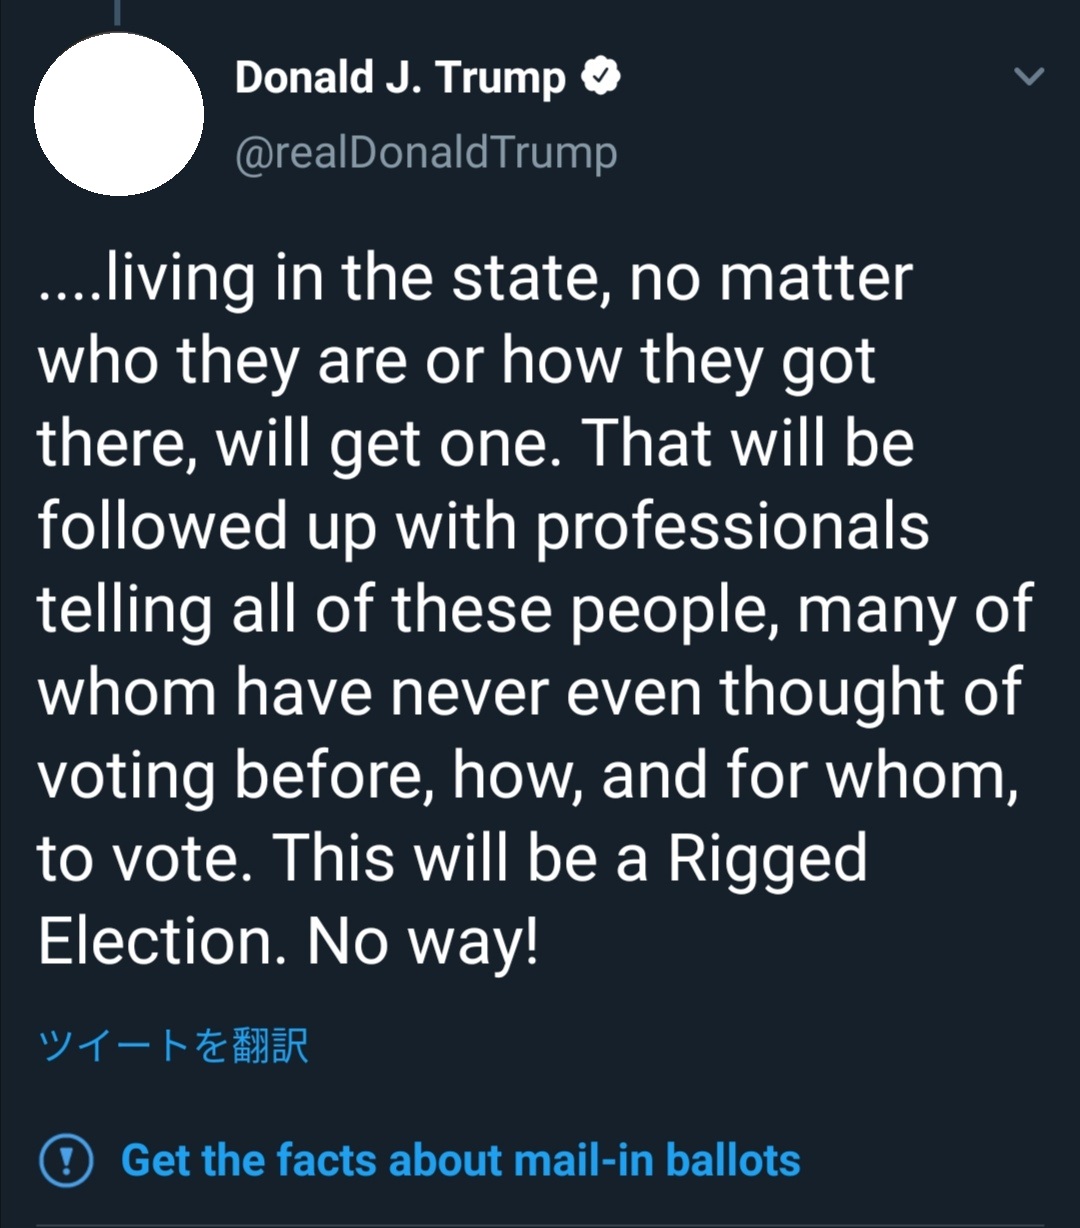Tap the white circular profile avatar
Screen dimensions: 1080x1228
119,114
